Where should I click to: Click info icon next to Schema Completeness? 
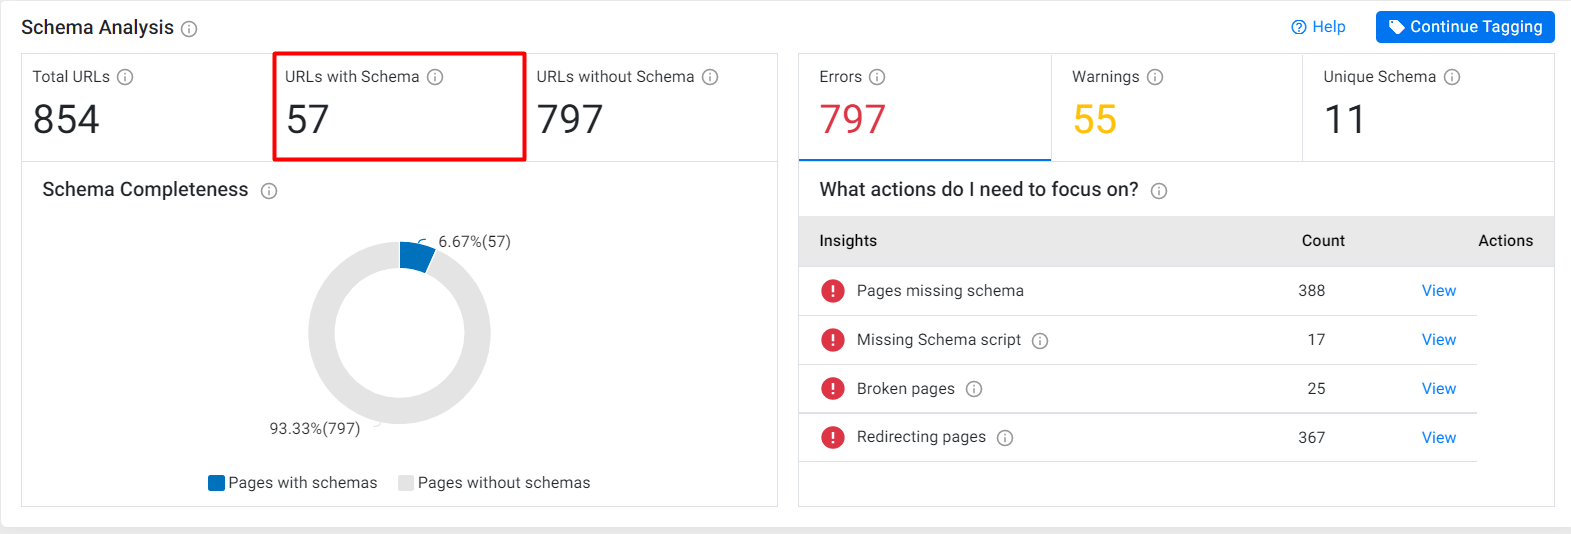(x=269, y=191)
